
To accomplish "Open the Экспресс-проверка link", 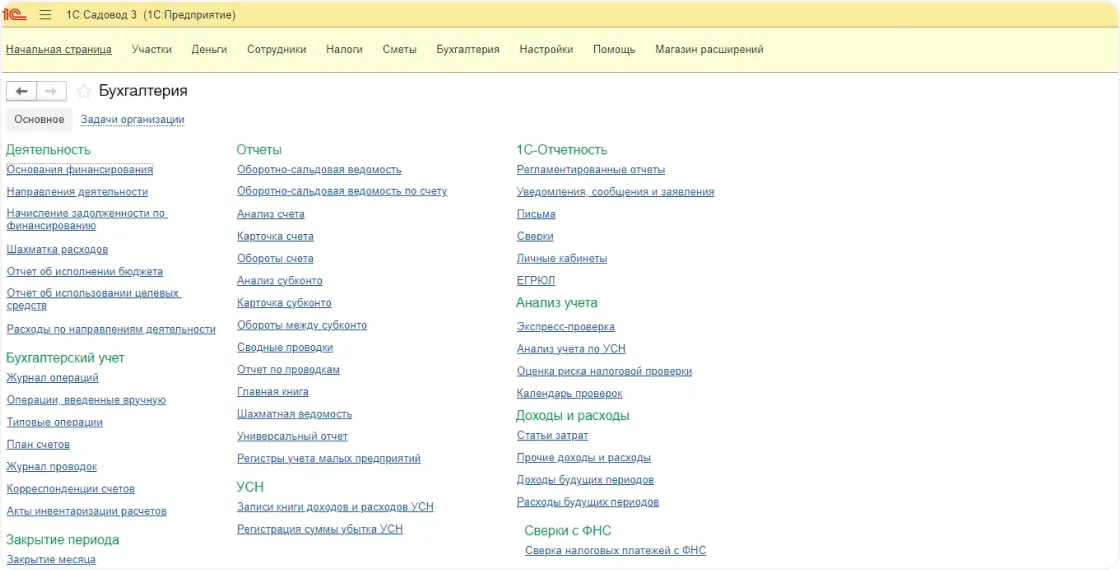I will tap(566, 327).
